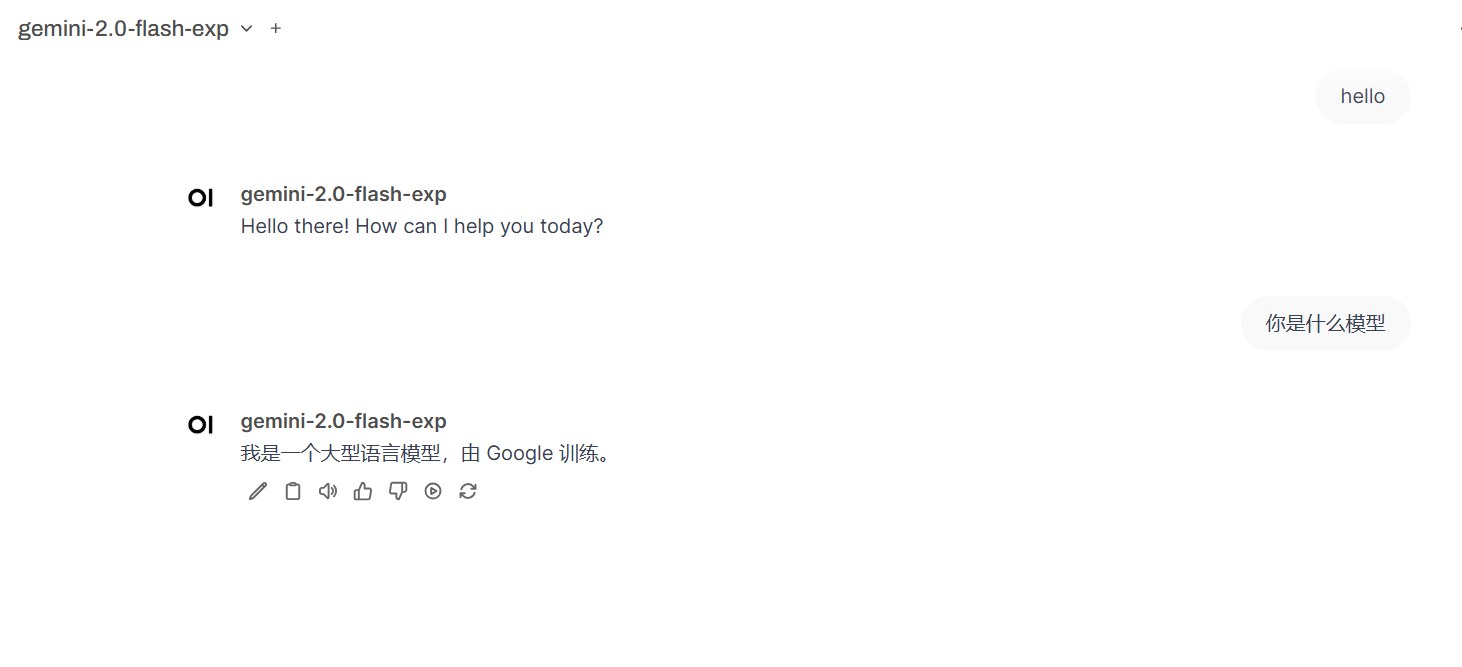The height and width of the screenshot is (667, 1462).
Task: Mark the reply with thumbs down
Action: (x=398, y=491)
